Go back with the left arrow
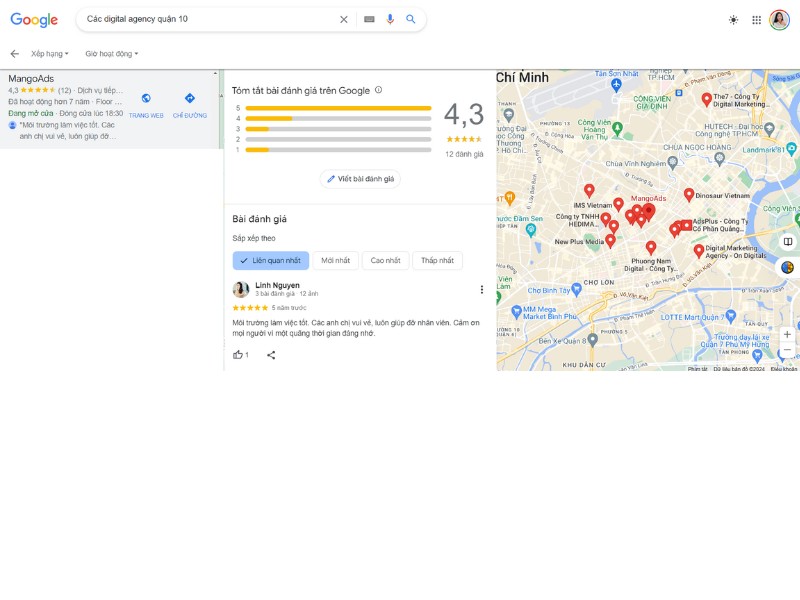 (x=14, y=54)
